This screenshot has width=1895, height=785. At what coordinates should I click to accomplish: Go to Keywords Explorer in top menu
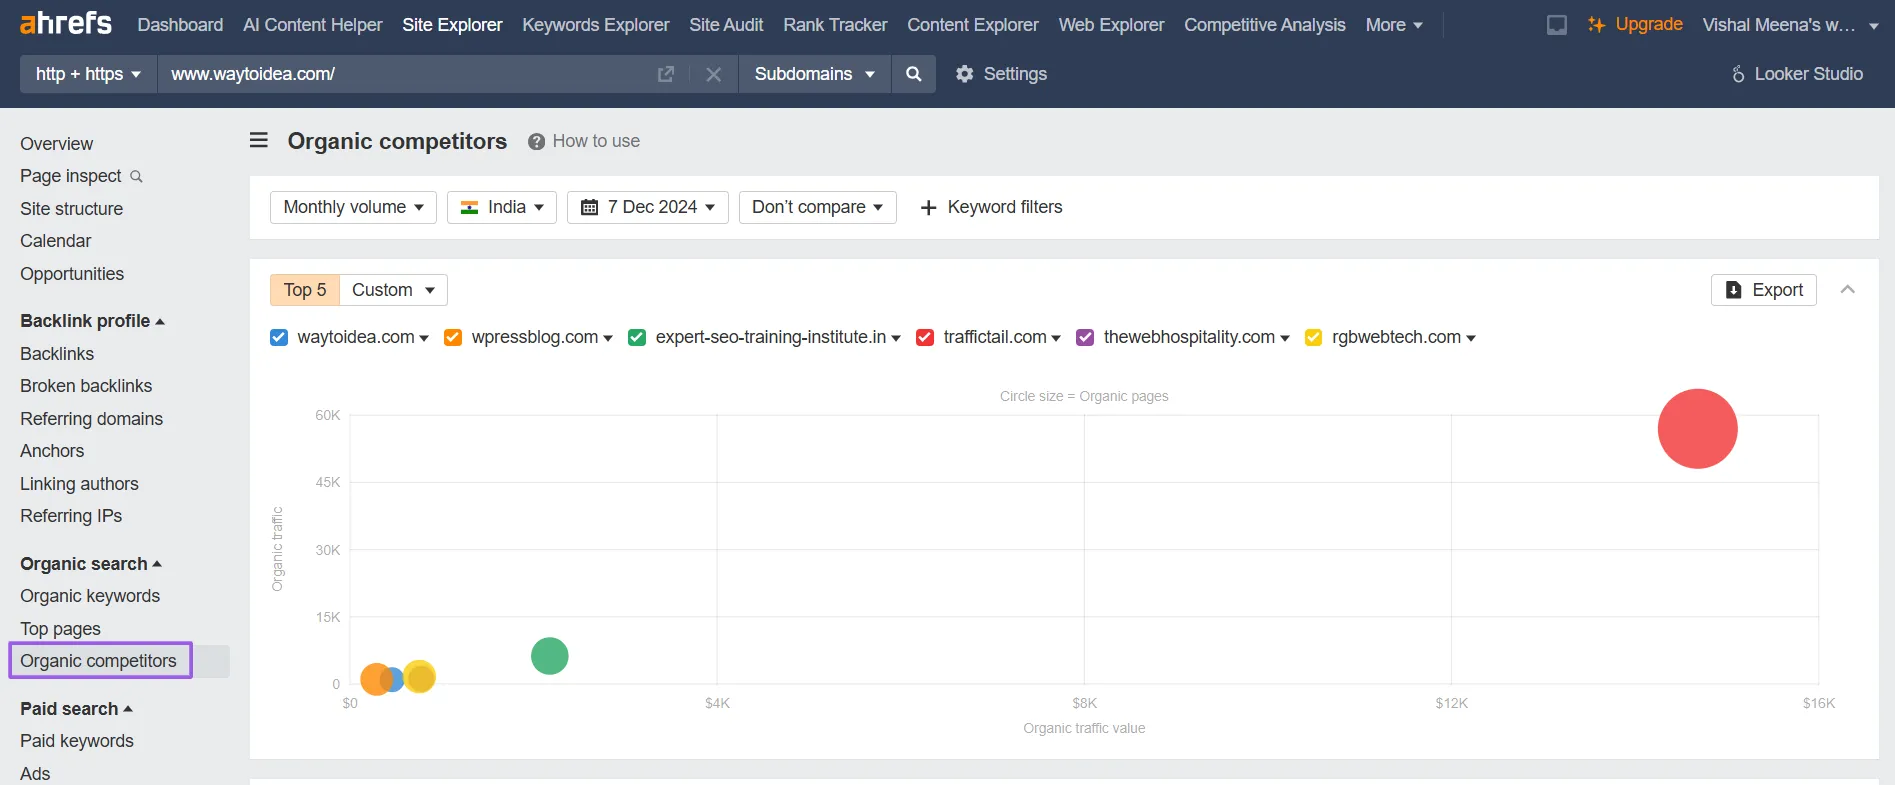tap(595, 25)
